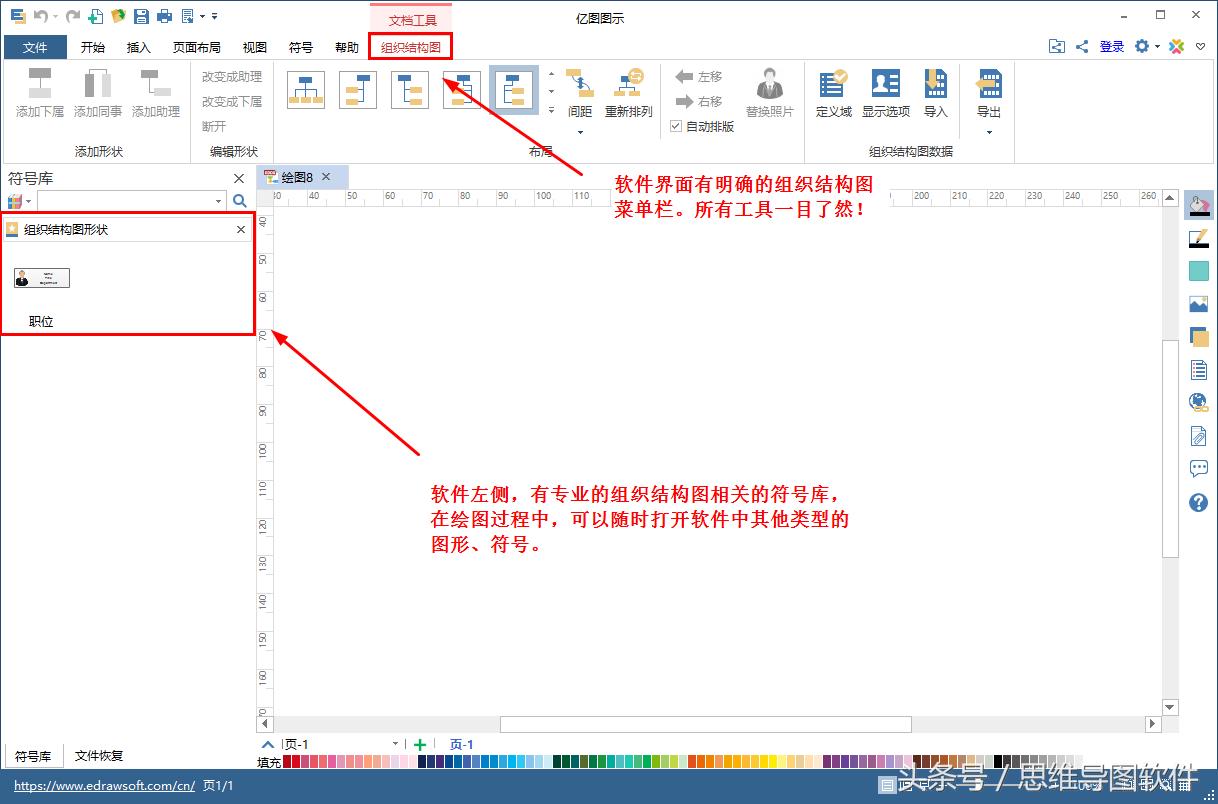This screenshot has width=1218, height=804.
Task: Switch to the 符号库 bottom panel tab
Action: (33, 756)
